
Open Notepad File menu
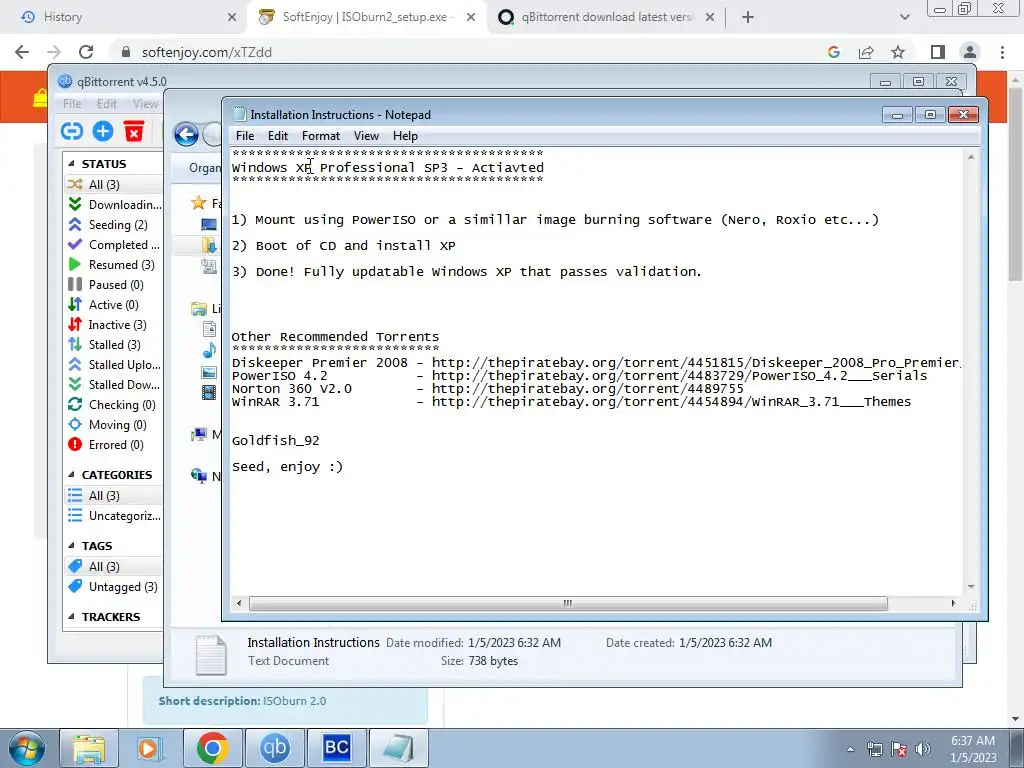pyautogui.click(x=245, y=136)
